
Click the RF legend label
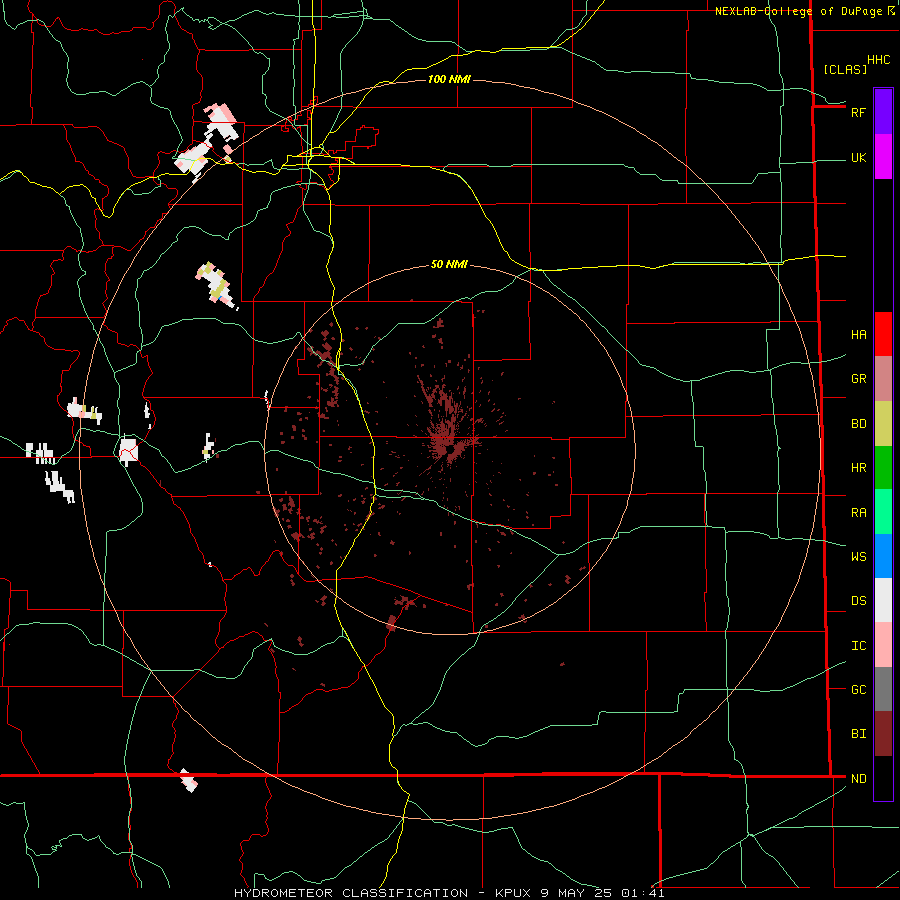tap(858, 112)
